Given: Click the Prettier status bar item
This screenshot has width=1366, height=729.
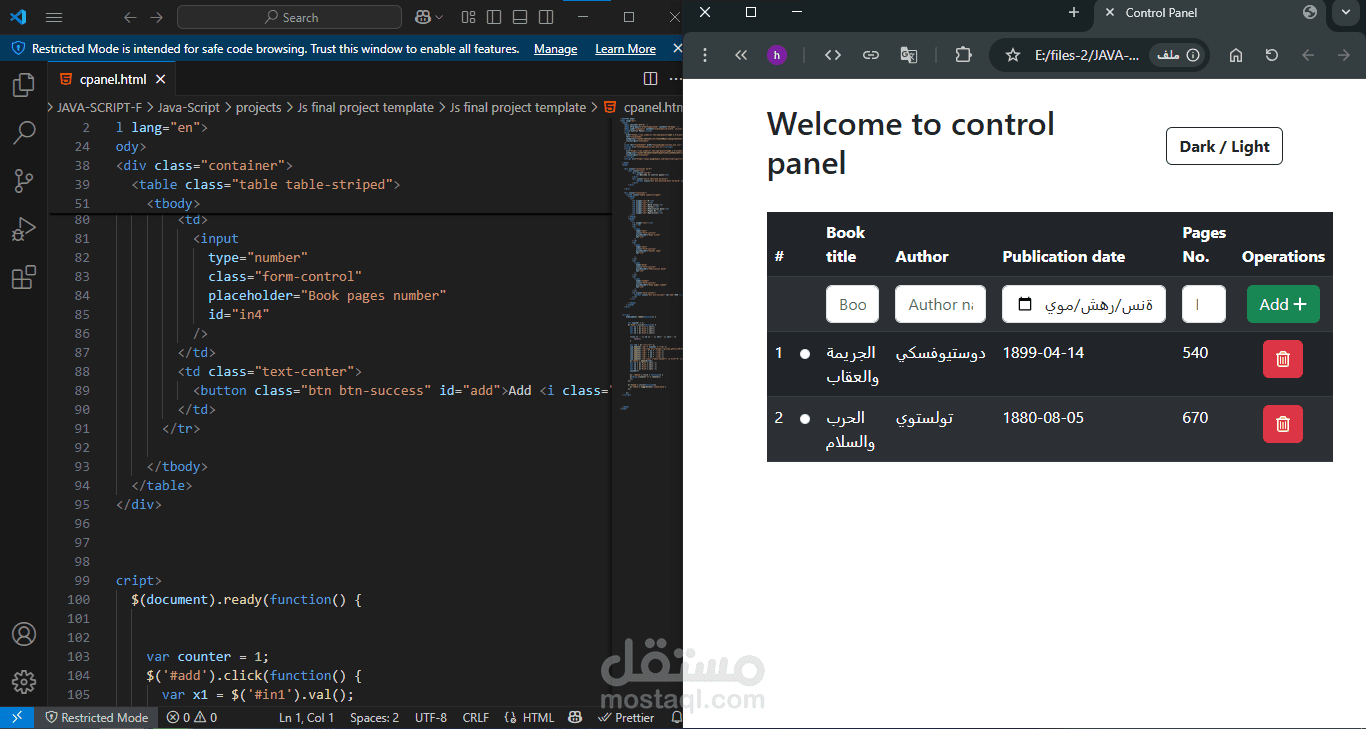Looking at the screenshot, I should tap(626, 717).
